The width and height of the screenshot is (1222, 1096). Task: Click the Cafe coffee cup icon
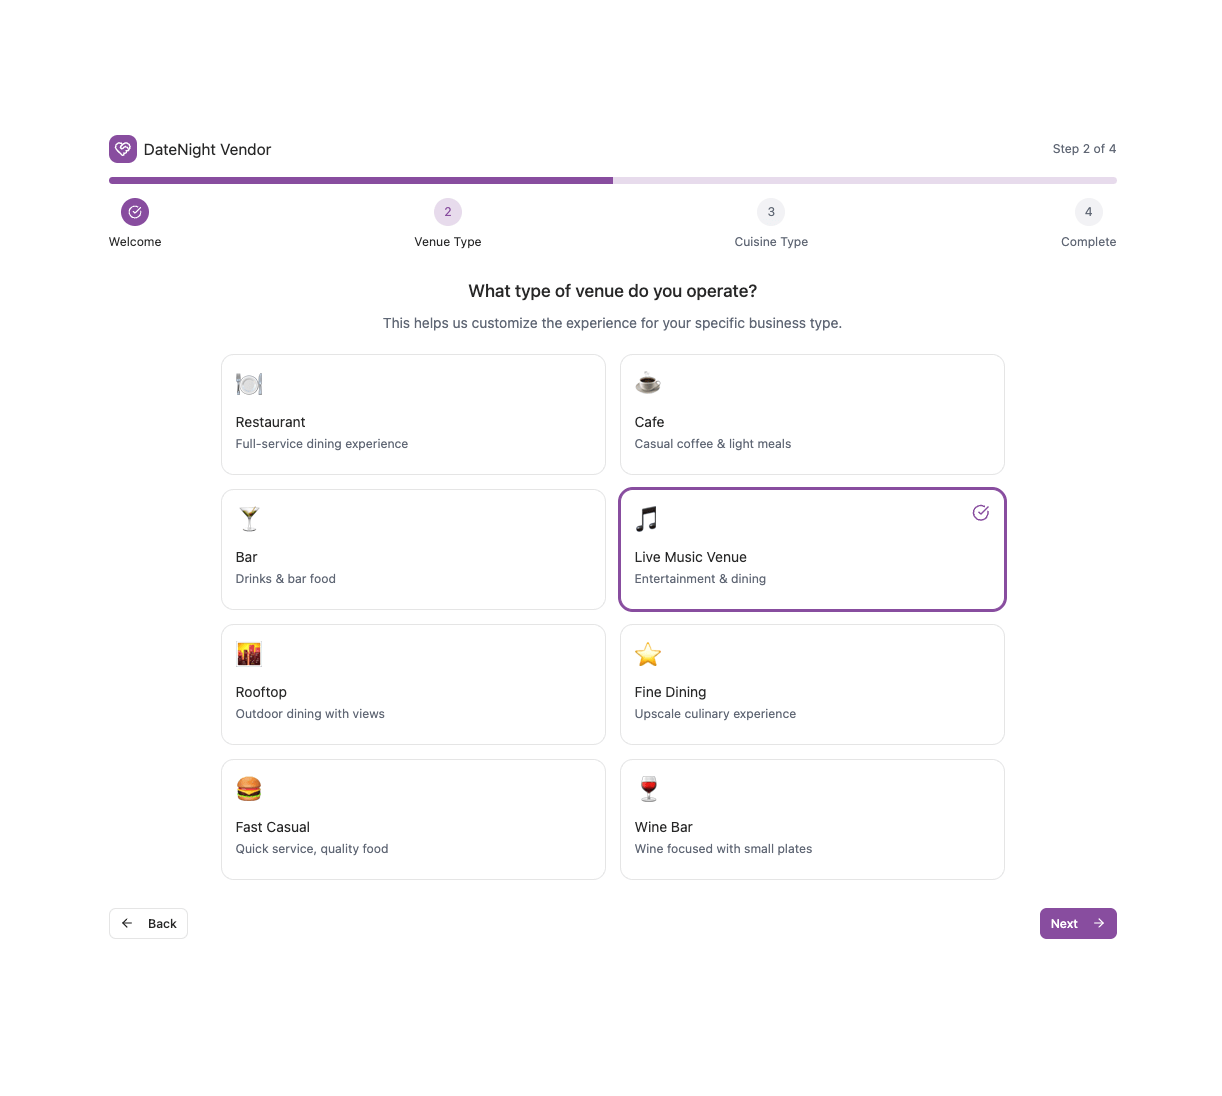tap(648, 383)
